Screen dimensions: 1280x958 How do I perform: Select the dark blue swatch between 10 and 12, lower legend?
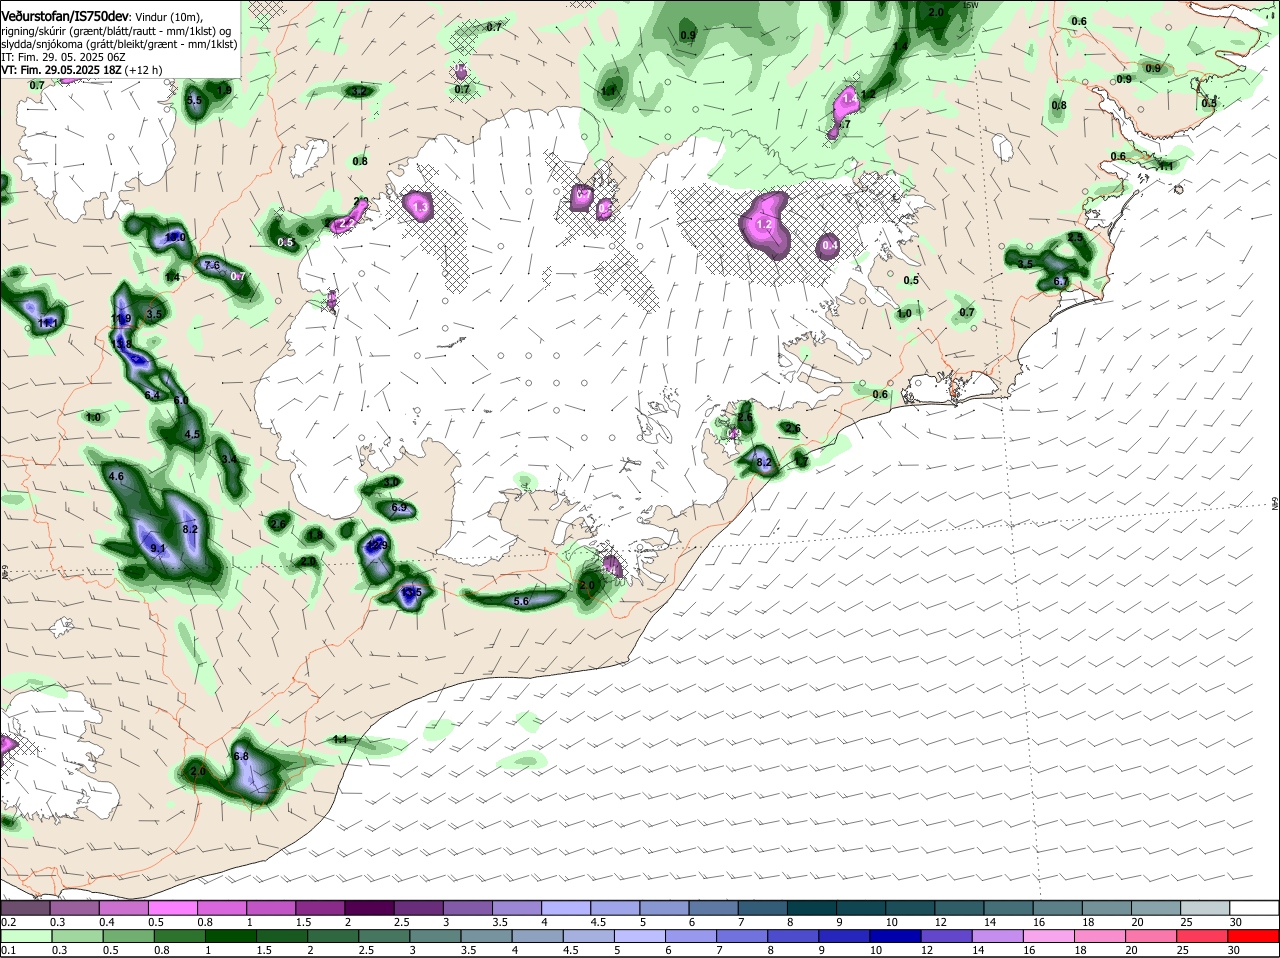pyautogui.click(x=893, y=934)
